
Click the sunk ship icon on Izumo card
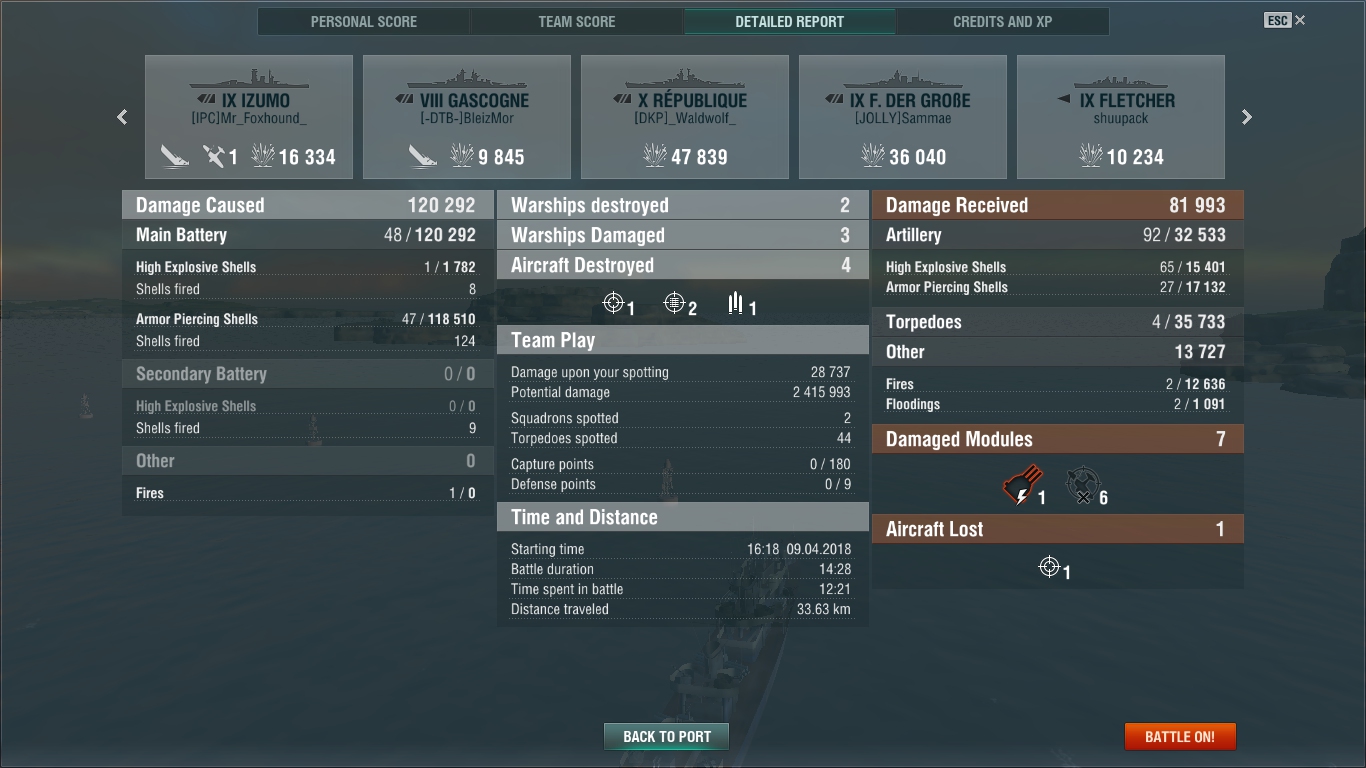point(175,156)
